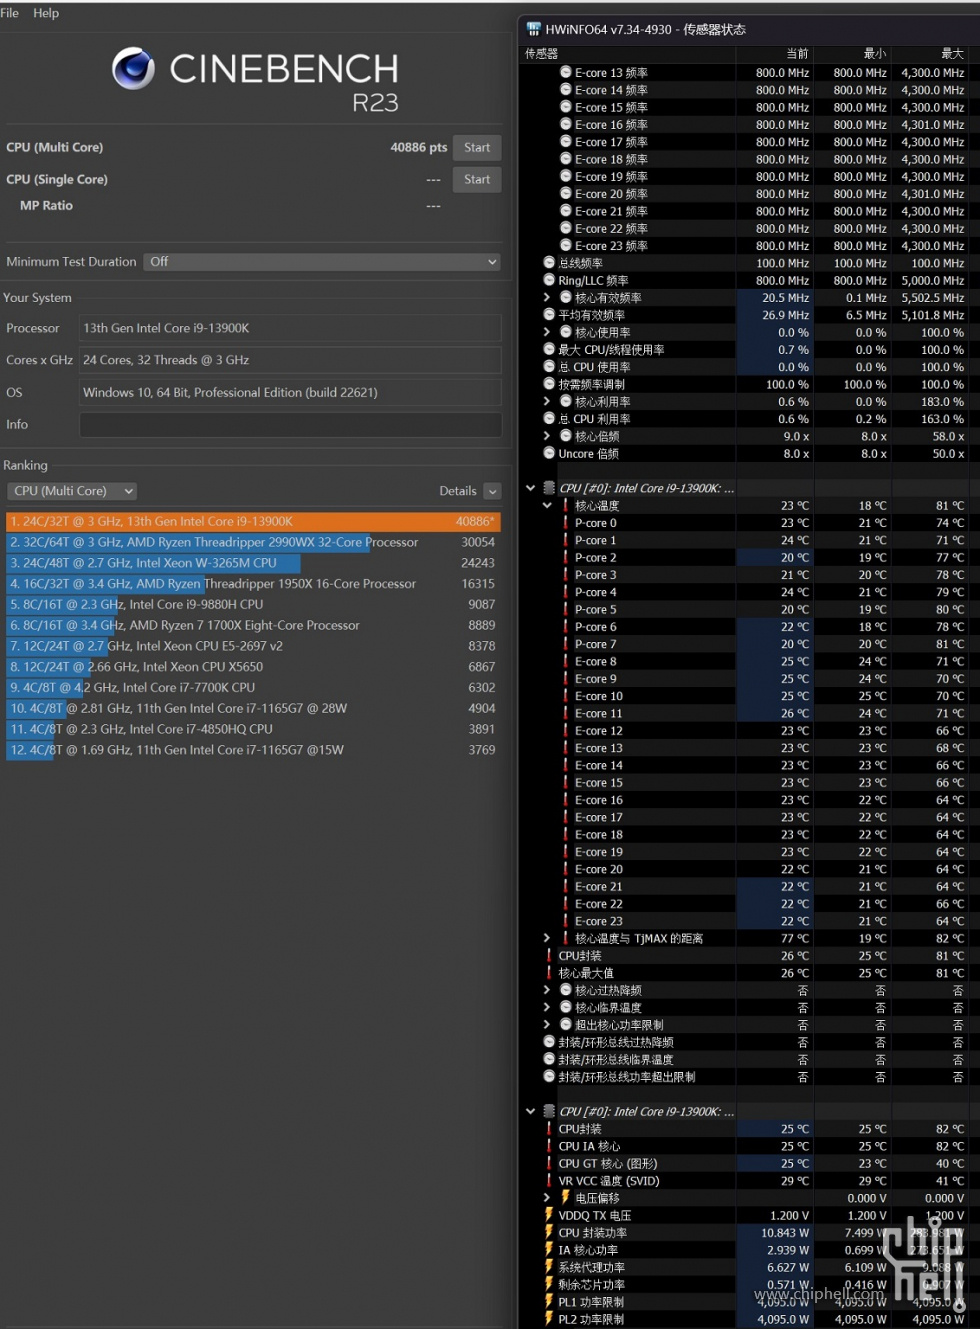Click the 核心最大值 thermometer icon
The image size is (980, 1329).
coord(549,973)
